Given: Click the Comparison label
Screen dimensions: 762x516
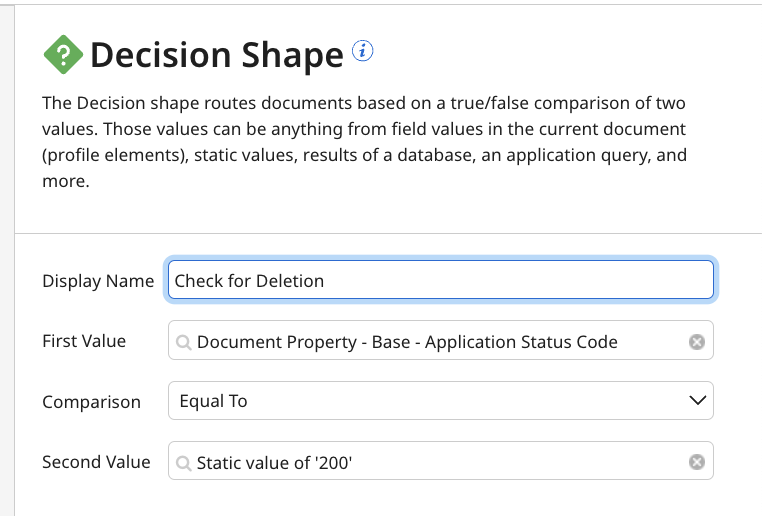Looking at the screenshot, I should click(x=91, y=402).
